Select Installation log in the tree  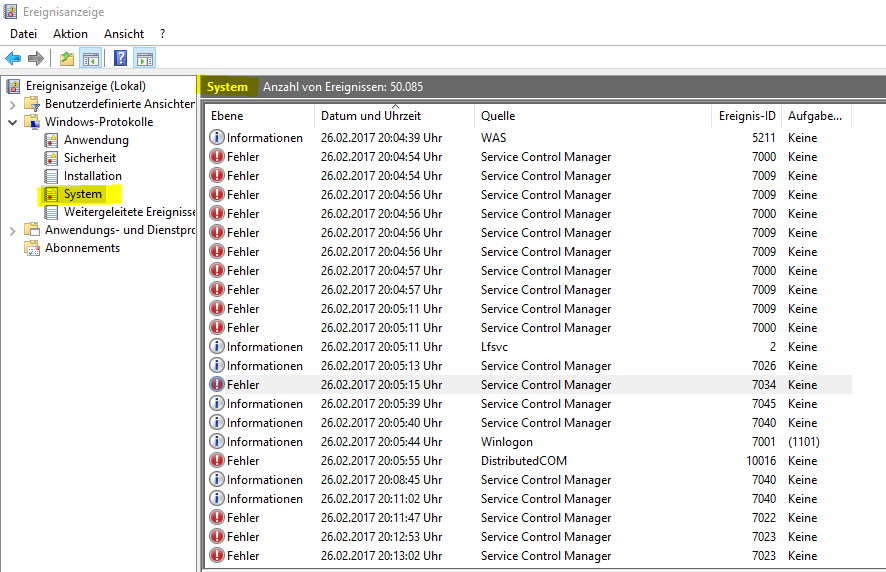click(93, 176)
